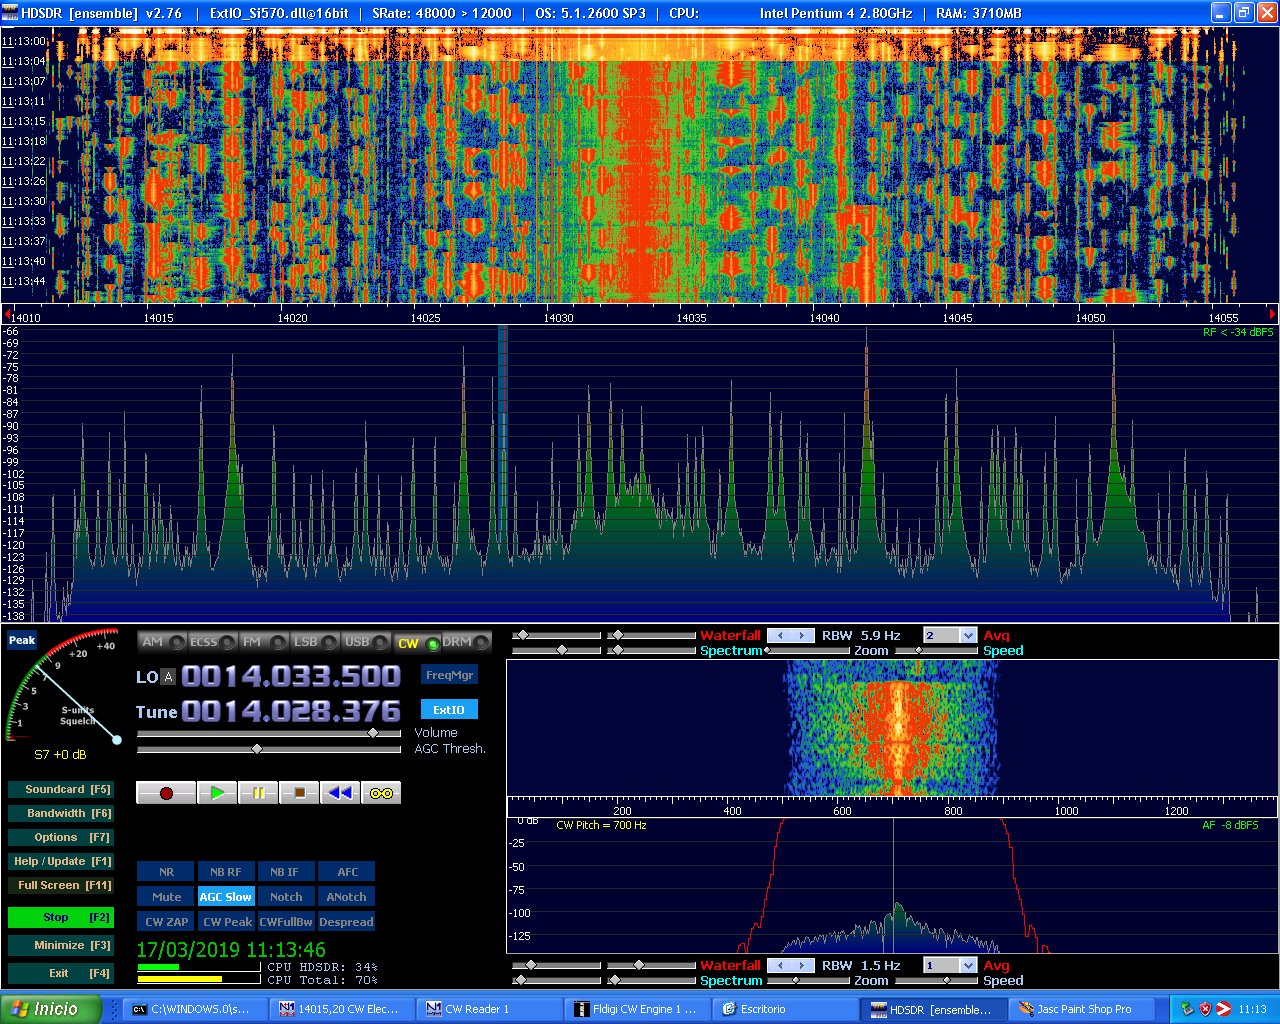Open the FreqMgr frequency manager
Screen dimensions: 1280x1024
(x=449, y=675)
